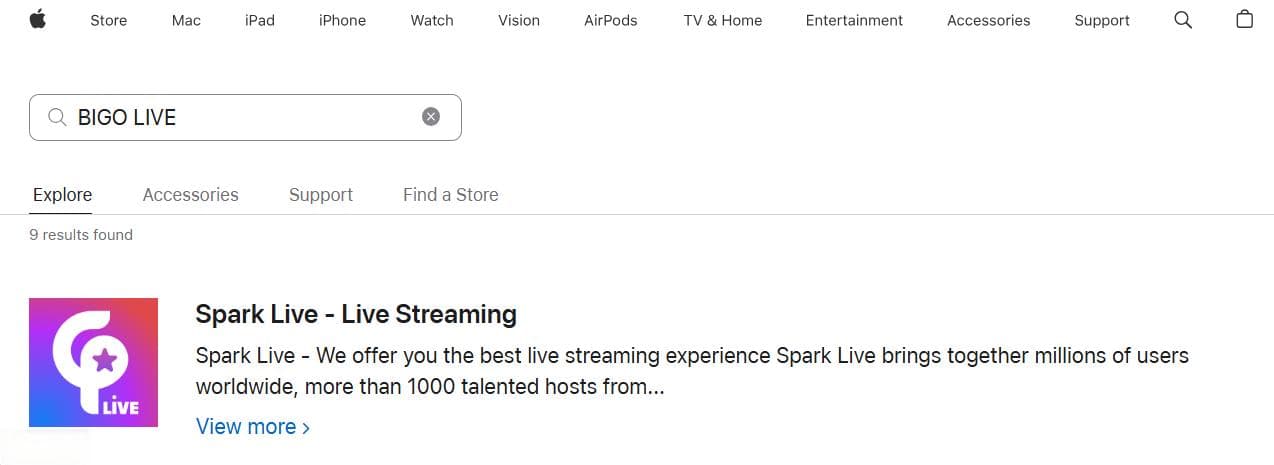Click the View more link

click(x=253, y=427)
